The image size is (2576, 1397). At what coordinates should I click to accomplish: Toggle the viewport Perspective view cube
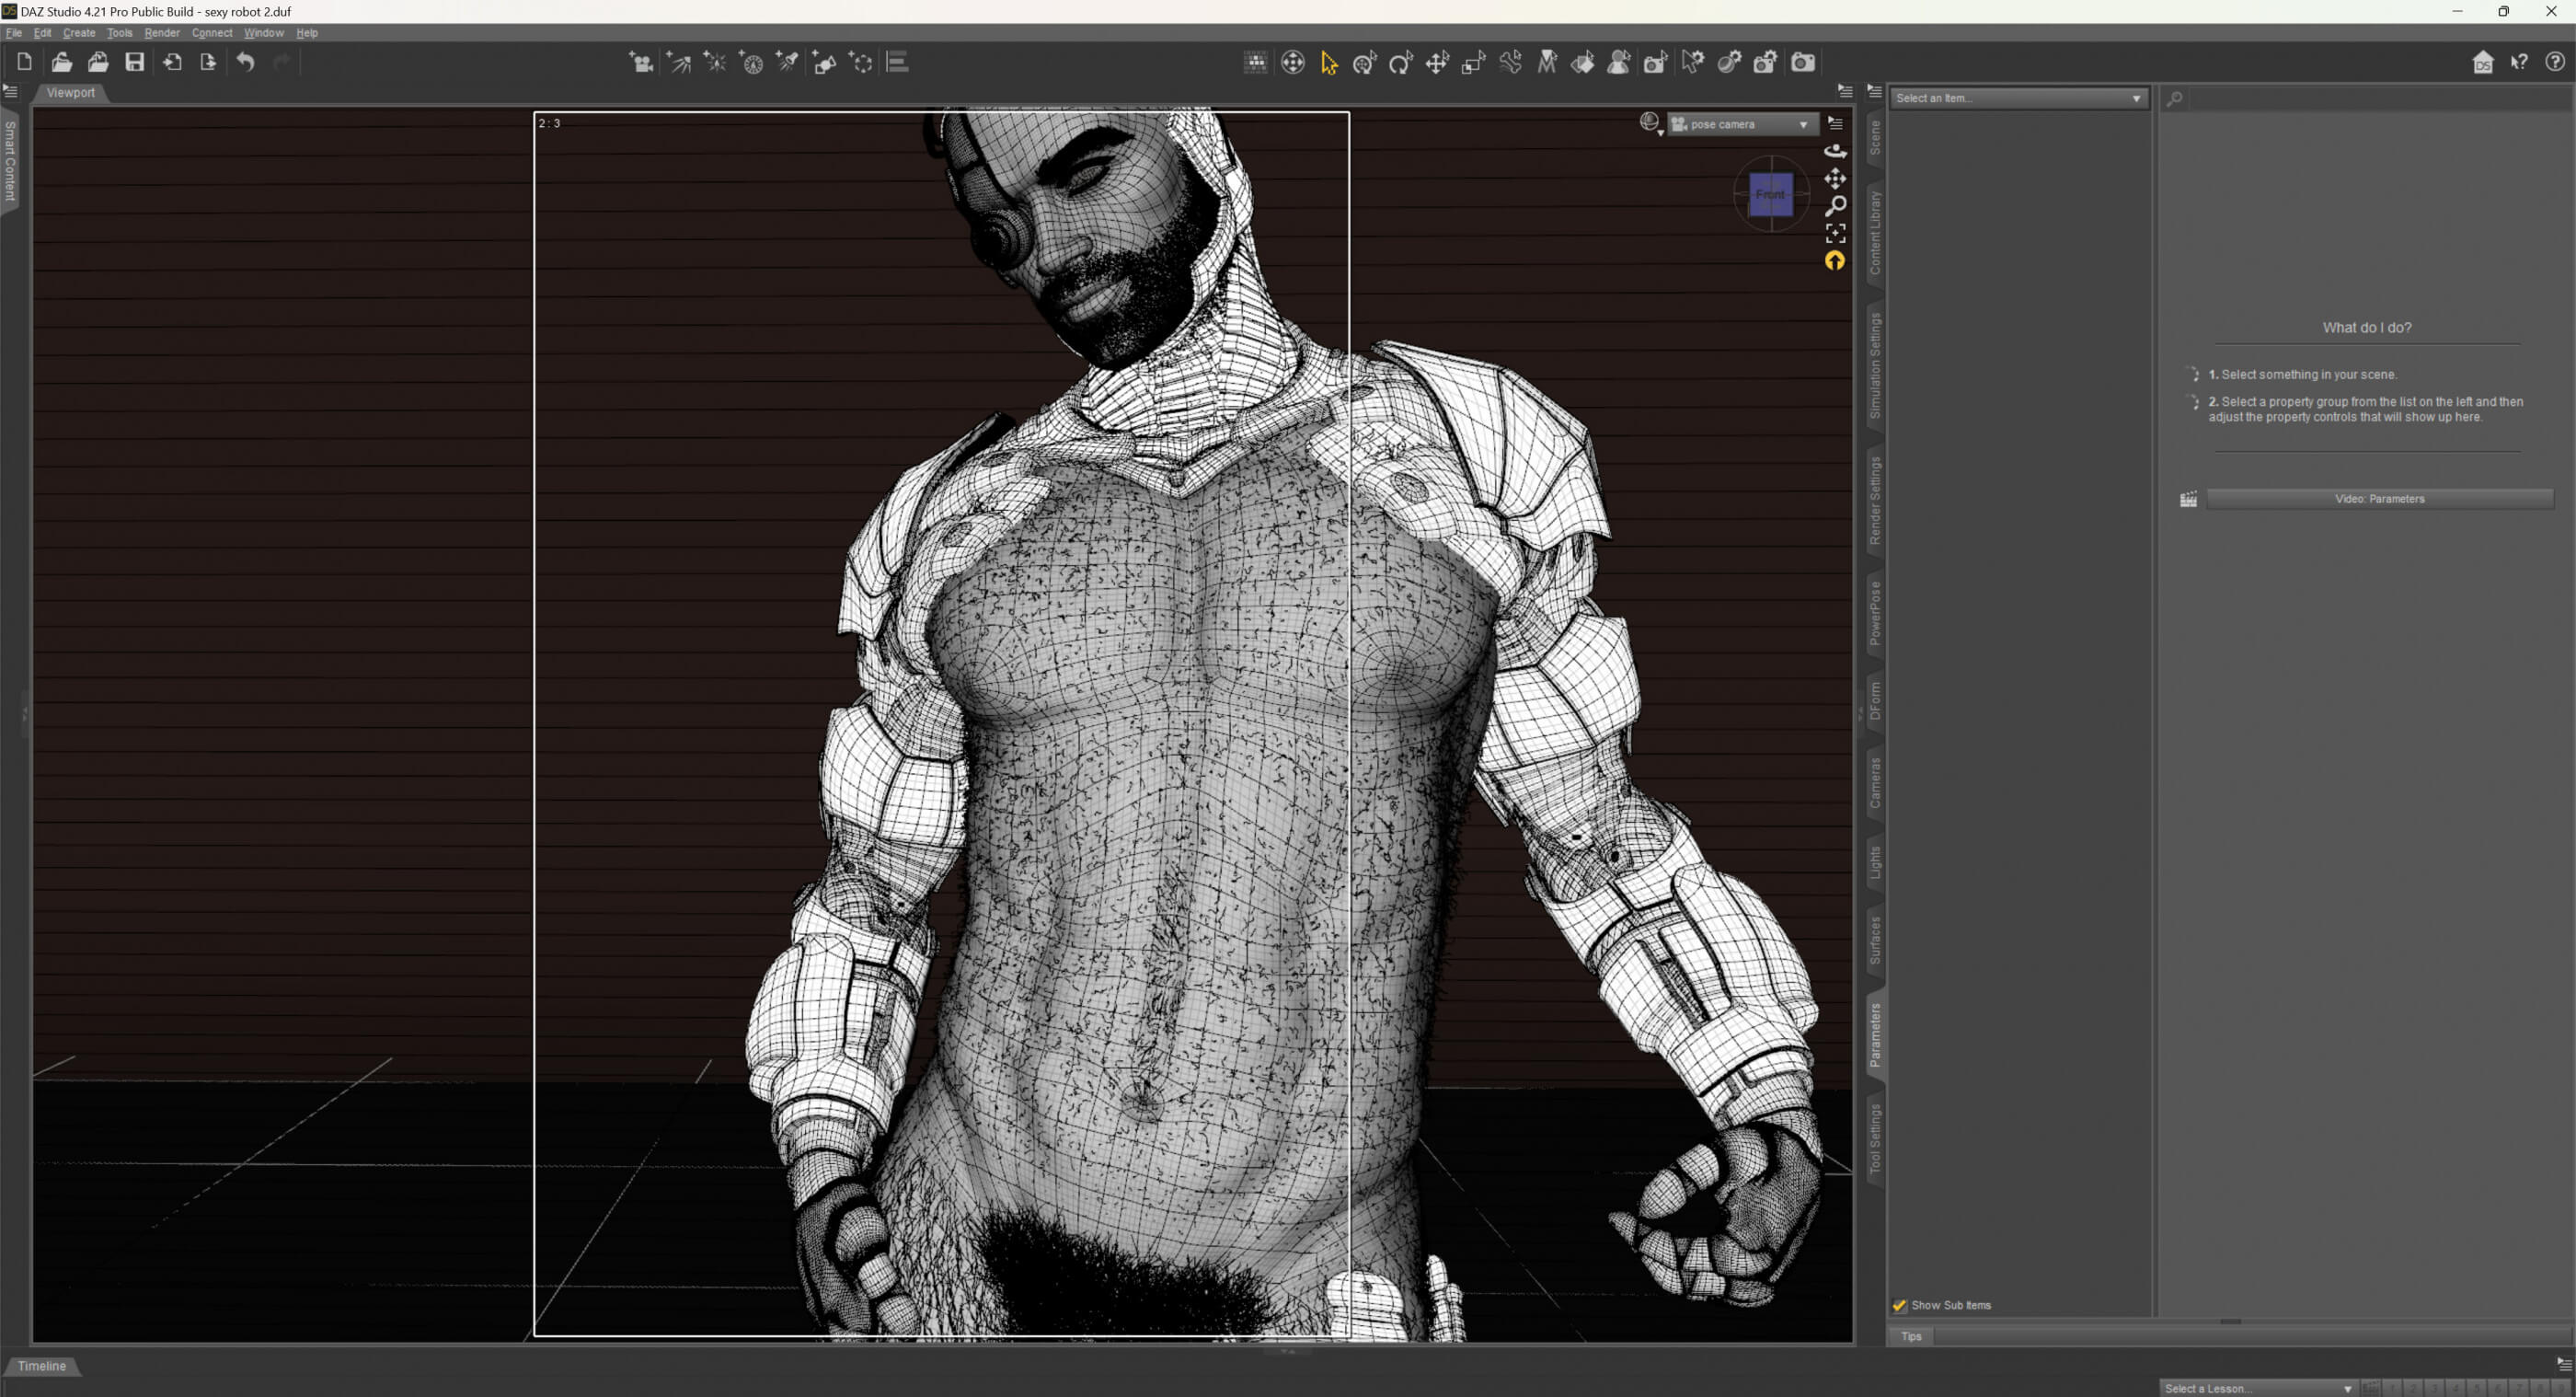1771,194
